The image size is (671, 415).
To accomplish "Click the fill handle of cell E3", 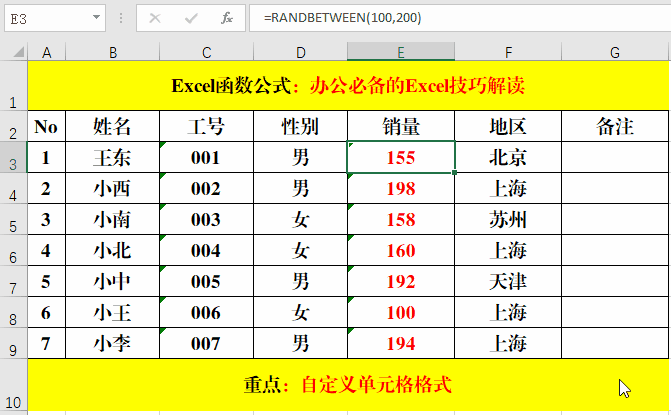I will [454, 172].
